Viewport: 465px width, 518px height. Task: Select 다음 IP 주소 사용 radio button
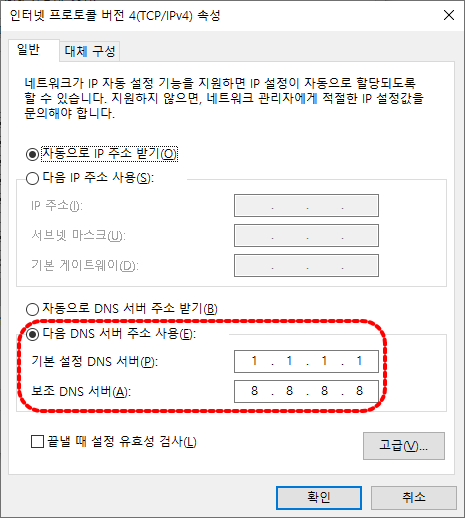click(x=32, y=178)
